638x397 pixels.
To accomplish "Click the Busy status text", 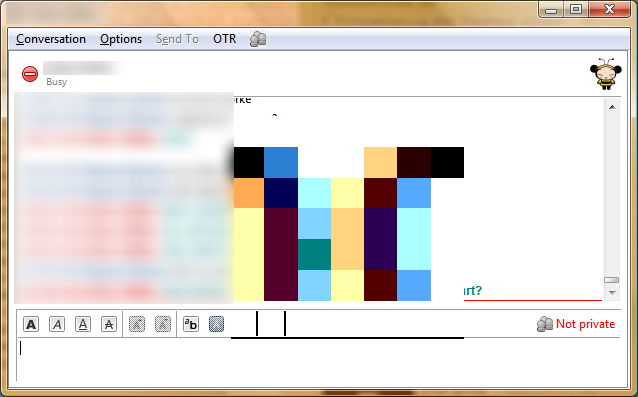I will pos(57,82).
